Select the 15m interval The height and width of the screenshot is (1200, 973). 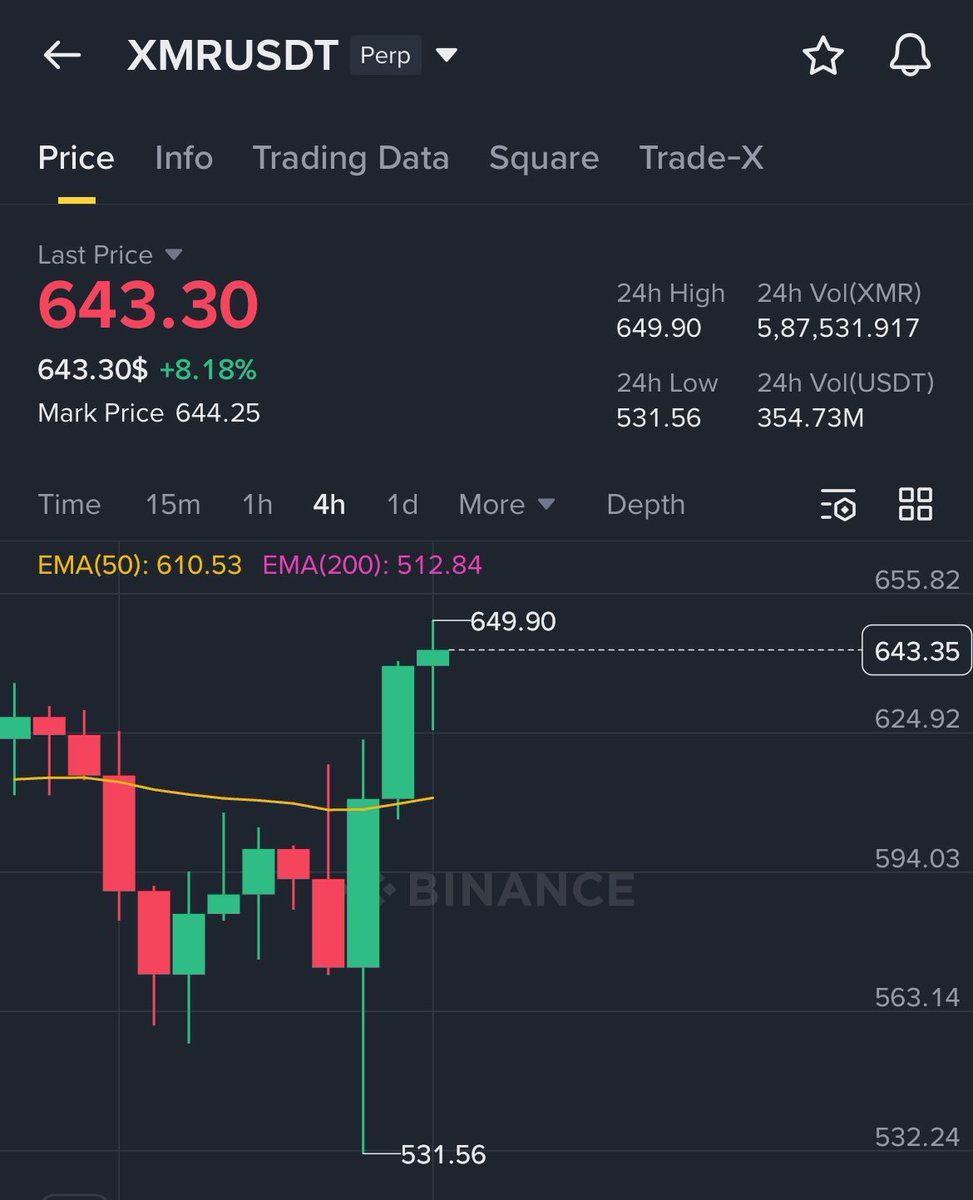coord(173,504)
